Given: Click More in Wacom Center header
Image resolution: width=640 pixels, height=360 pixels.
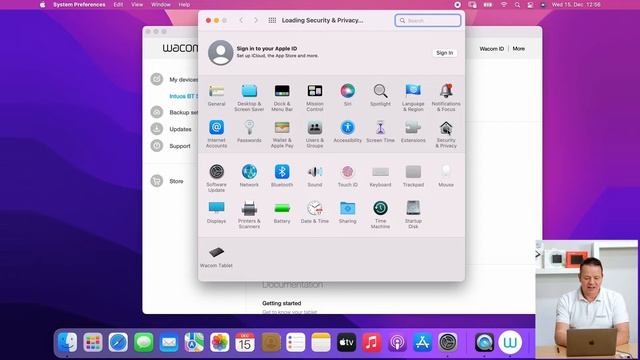Looking at the screenshot, I should (x=518, y=49).
